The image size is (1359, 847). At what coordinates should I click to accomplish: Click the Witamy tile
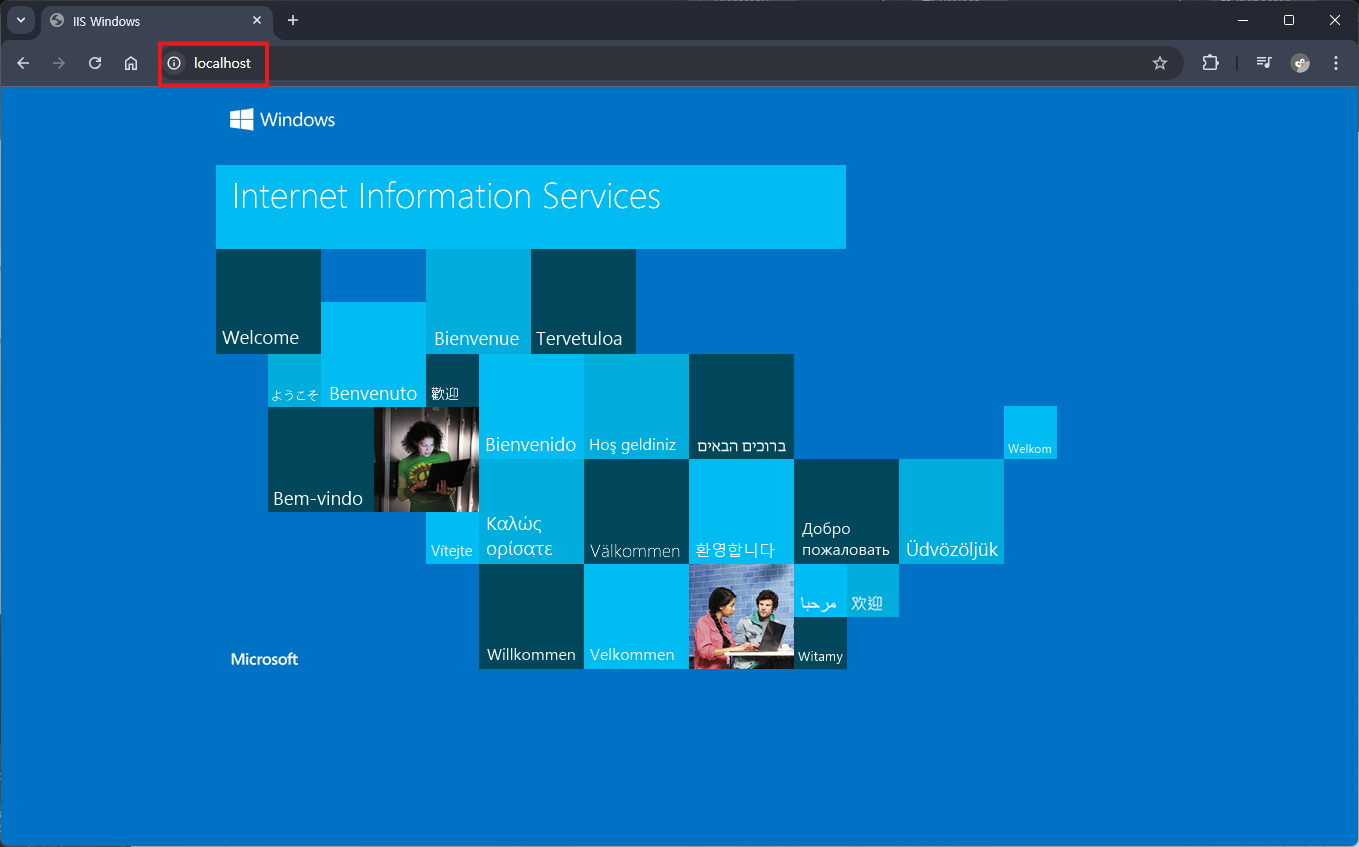[x=820, y=643]
